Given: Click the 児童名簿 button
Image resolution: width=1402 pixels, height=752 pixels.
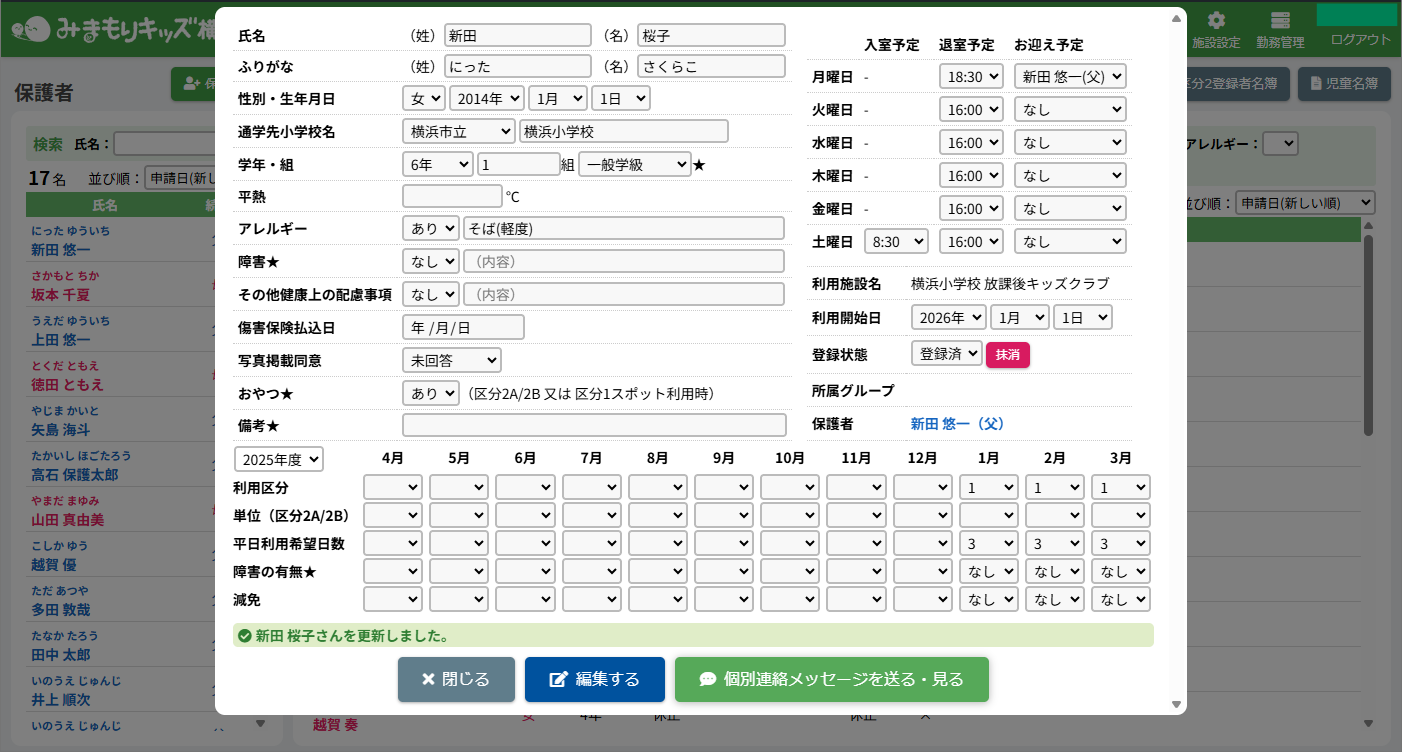Looking at the screenshot, I should pyautogui.click(x=1344, y=85).
